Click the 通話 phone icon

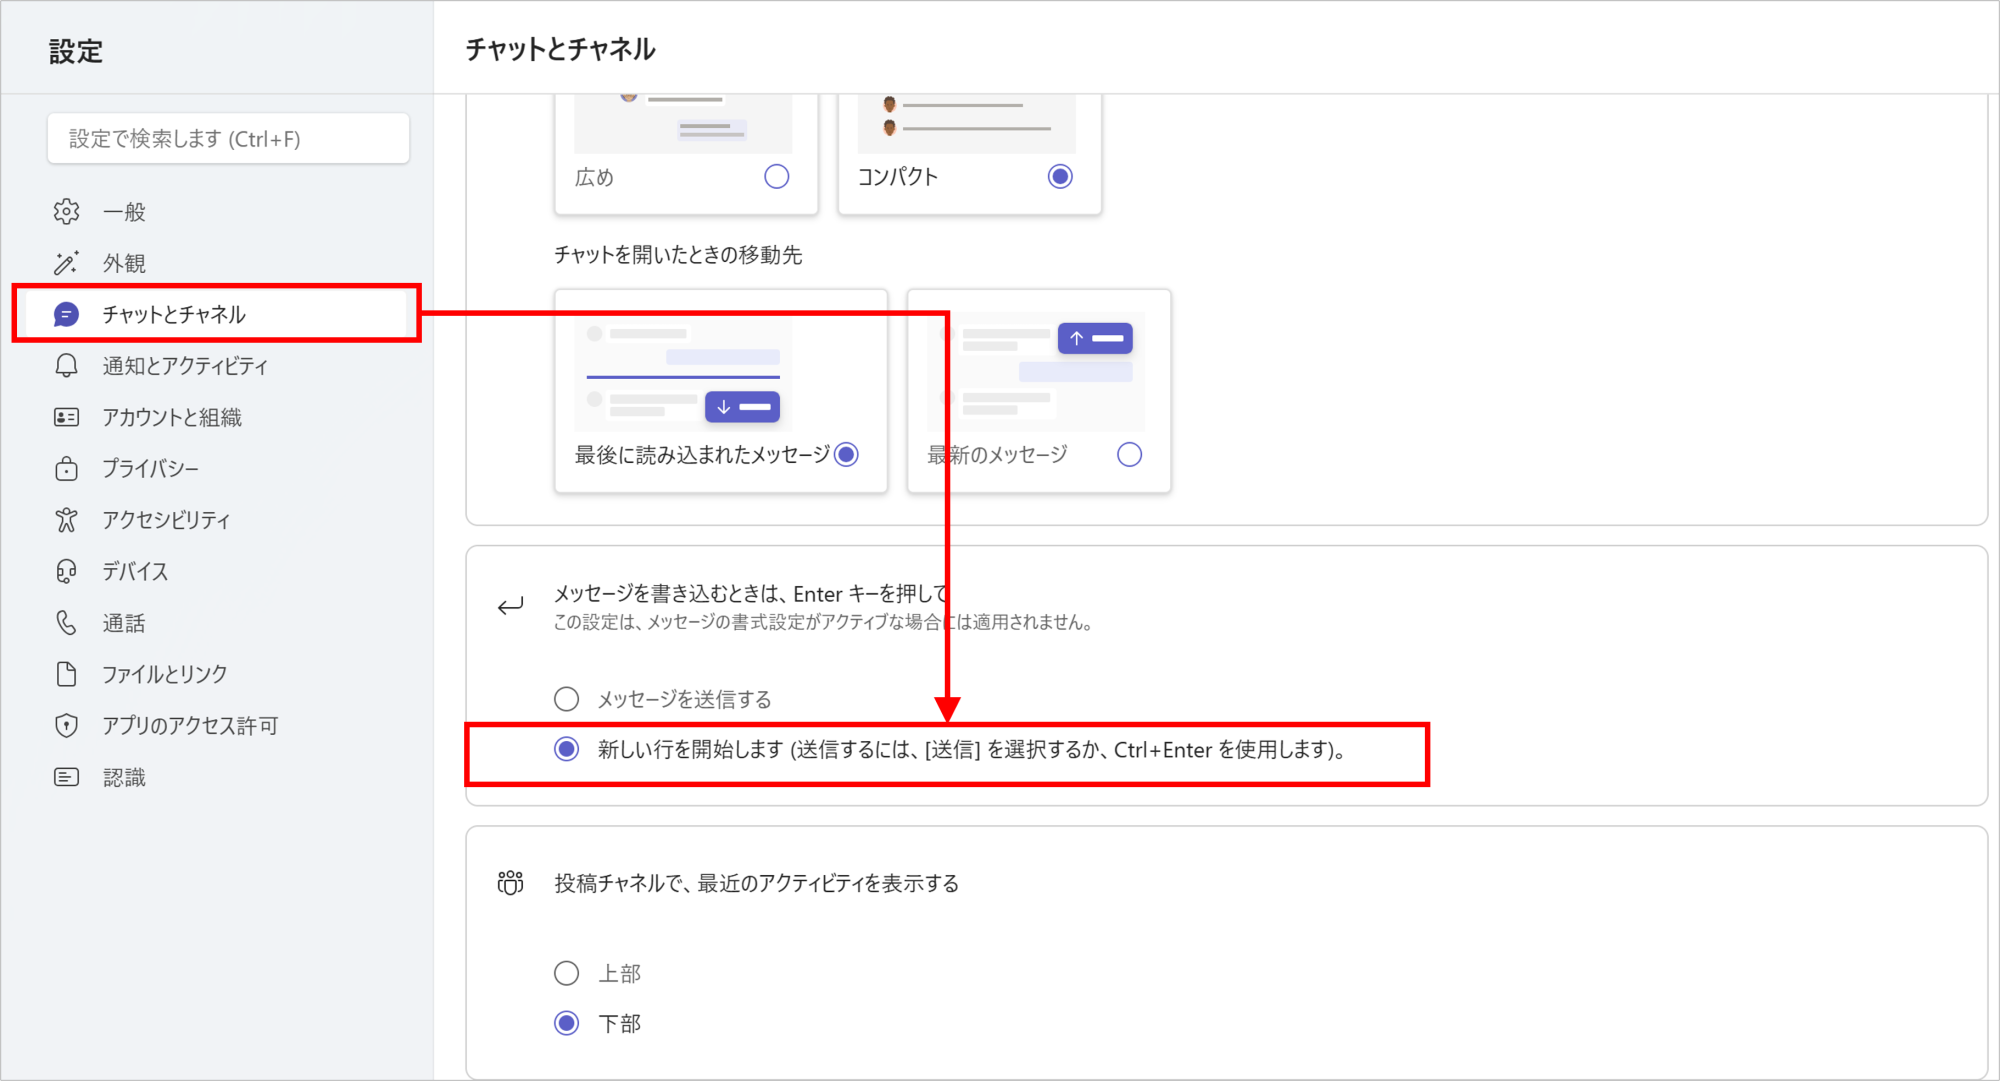click(x=66, y=623)
